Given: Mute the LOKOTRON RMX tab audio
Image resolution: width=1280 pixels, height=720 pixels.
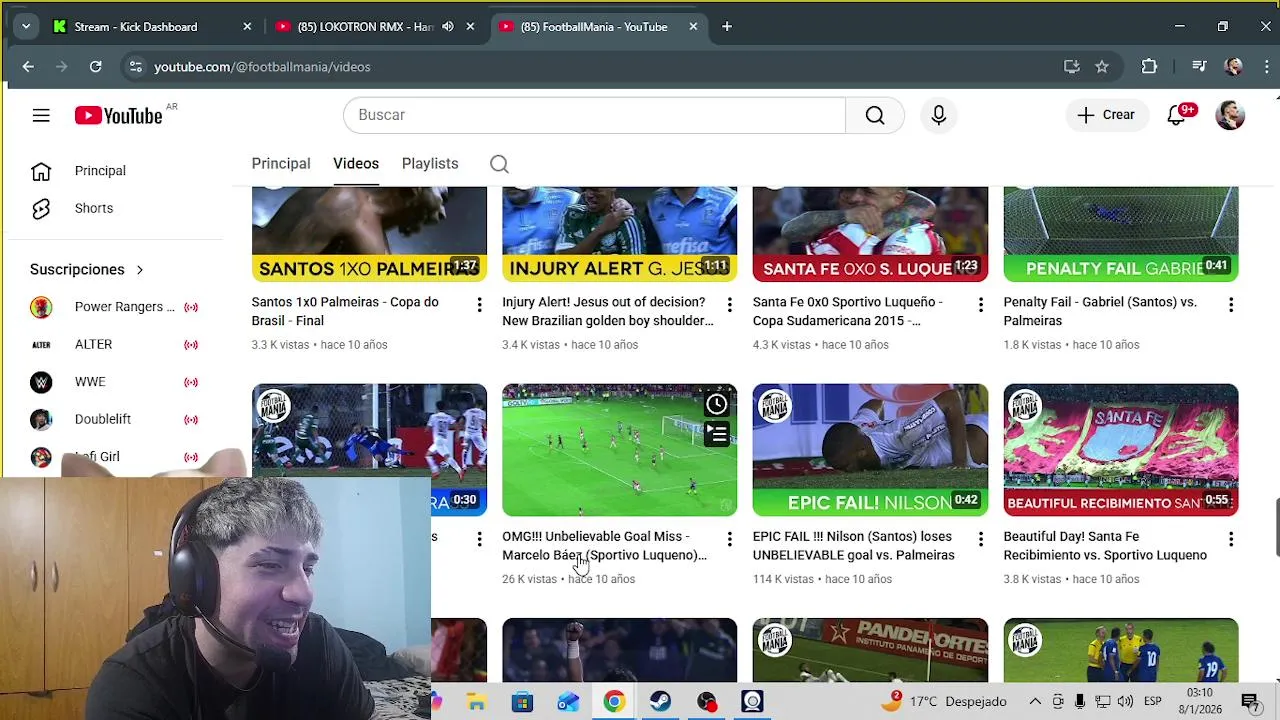Looking at the screenshot, I should coord(448,27).
